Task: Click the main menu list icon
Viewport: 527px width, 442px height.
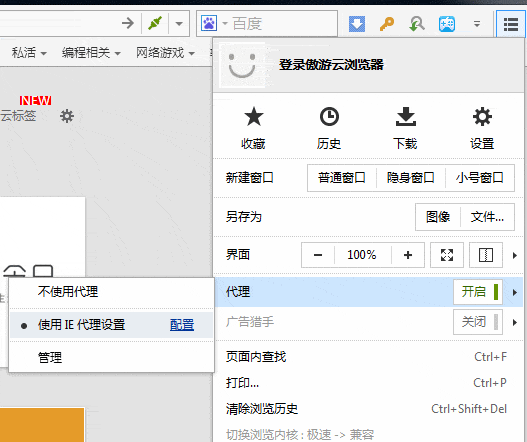Action: [511, 24]
